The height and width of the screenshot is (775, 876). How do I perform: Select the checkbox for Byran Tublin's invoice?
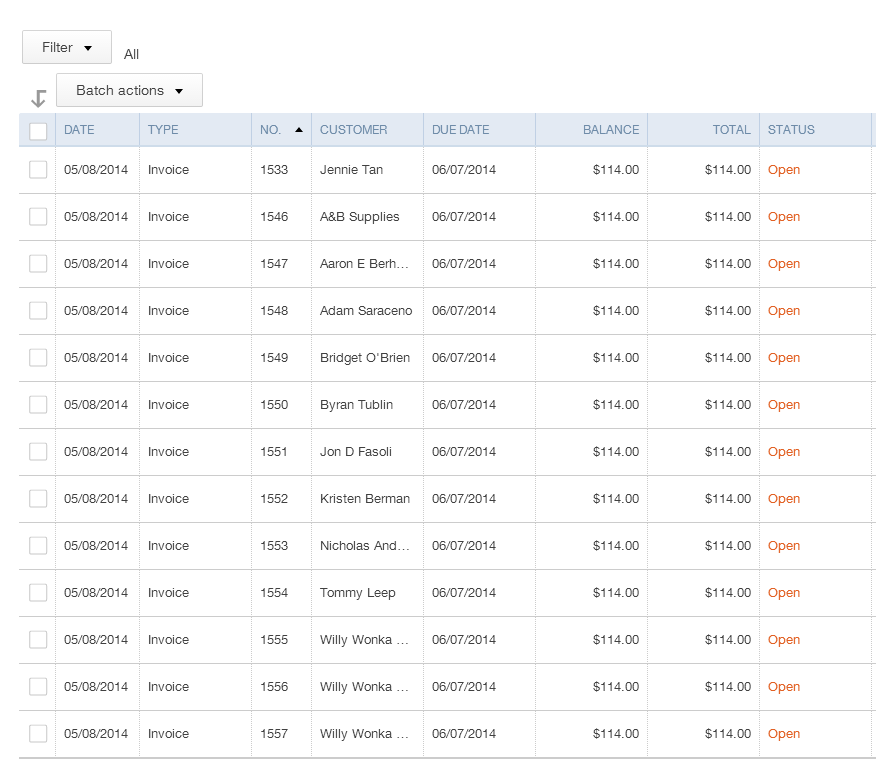click(38, 405)
